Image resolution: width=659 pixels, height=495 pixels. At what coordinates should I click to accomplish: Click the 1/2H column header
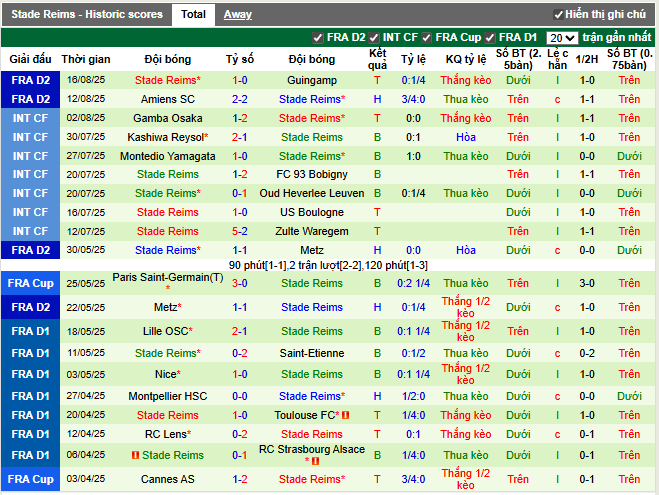(587, 59)
